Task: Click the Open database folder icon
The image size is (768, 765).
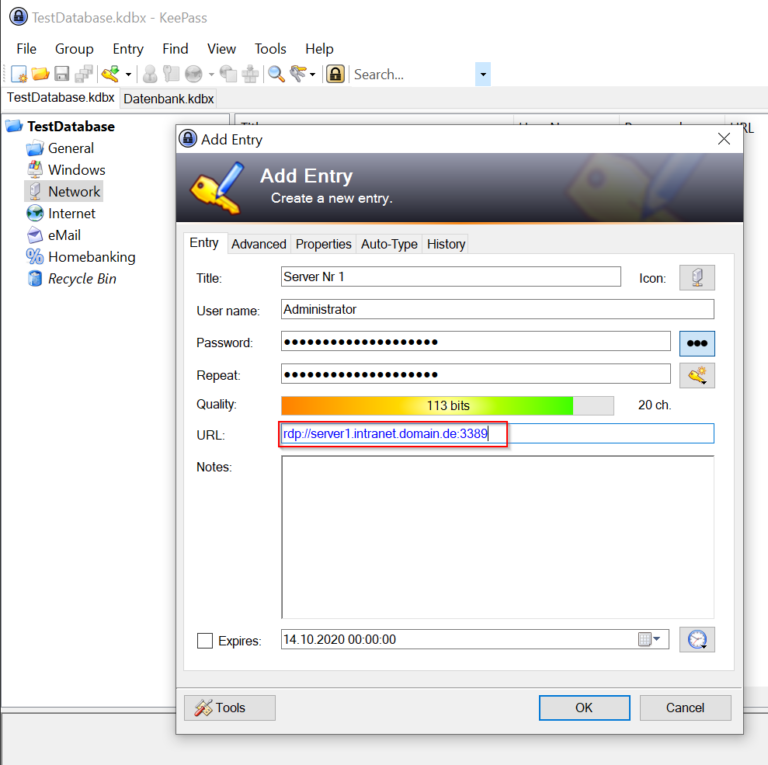Action: [x=40, y=74]
